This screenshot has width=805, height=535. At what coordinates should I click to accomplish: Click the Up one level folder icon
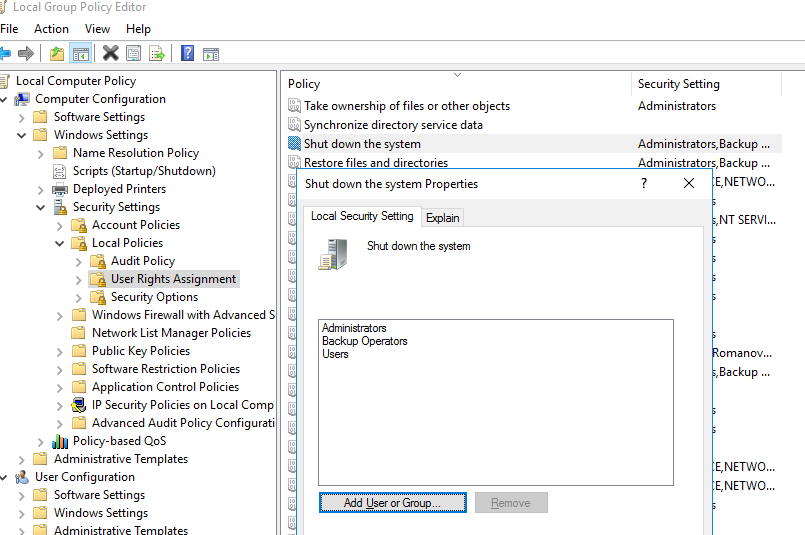[57, 53]
